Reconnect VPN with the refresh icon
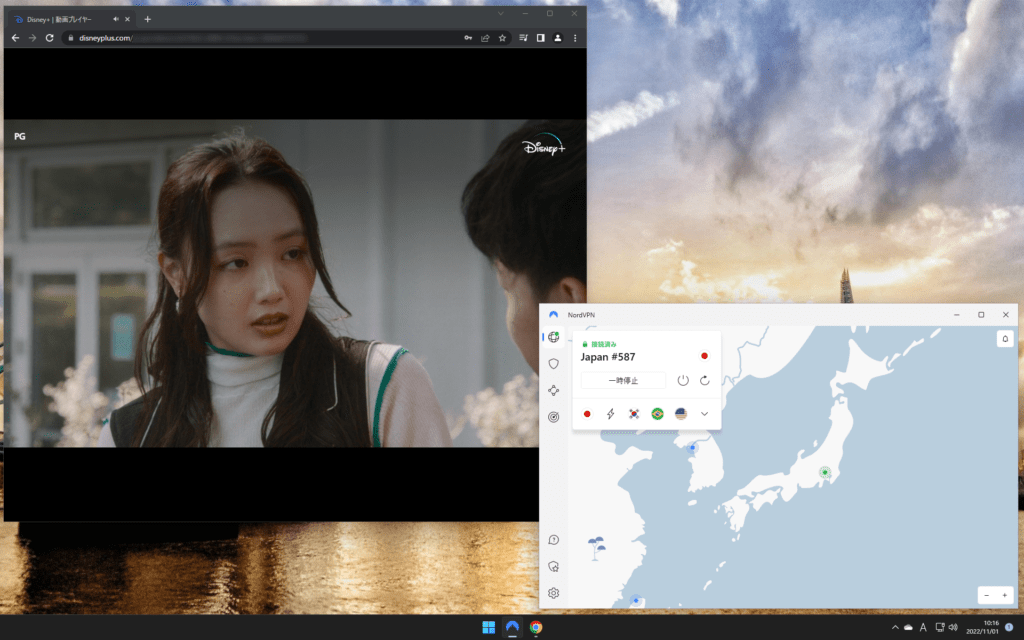The image size is (1024, 640). click(705, 380)
